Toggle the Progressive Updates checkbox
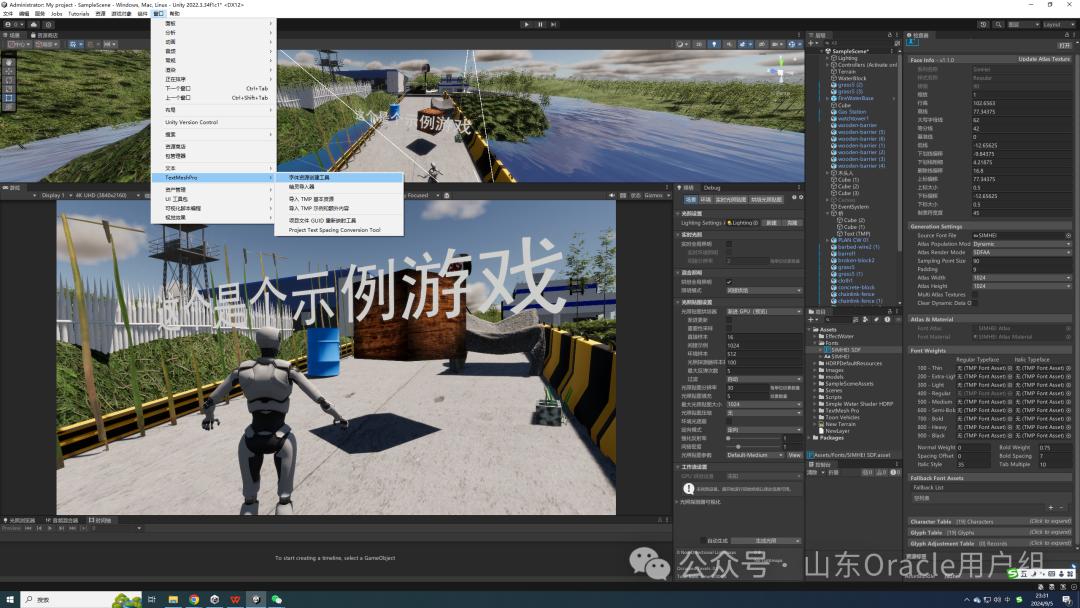 729,320
